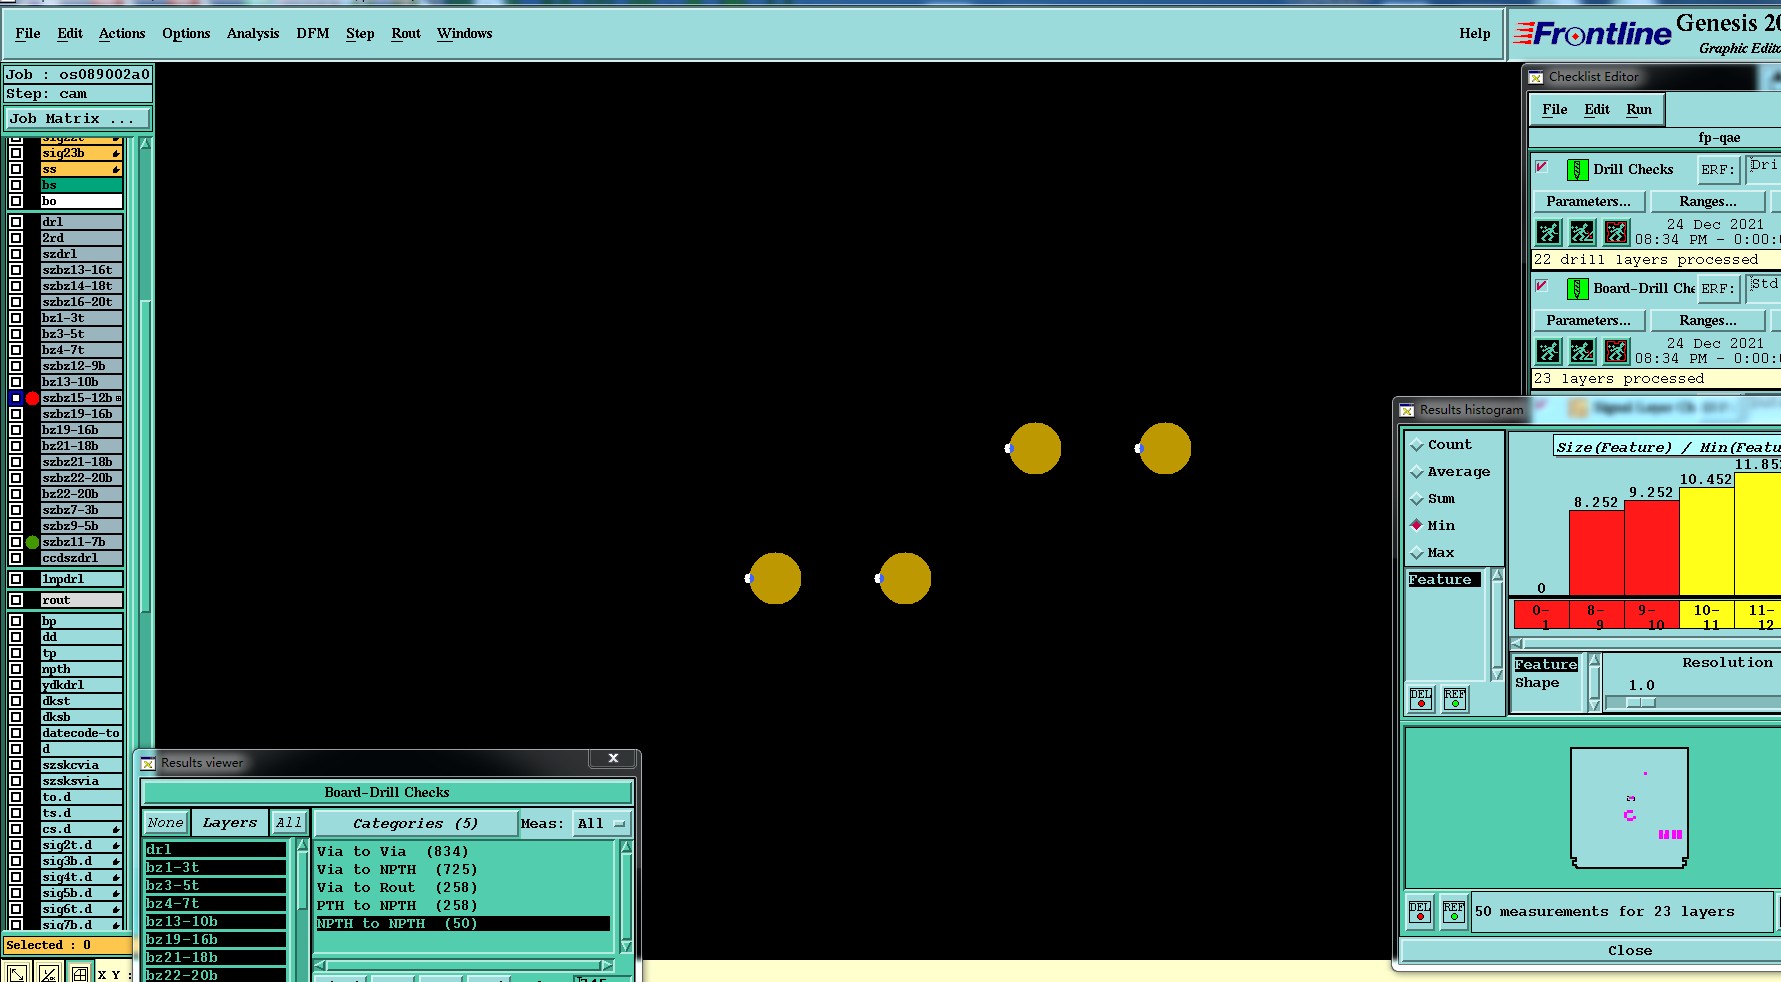This screenshot has height=982, width=1781.
Task: Click down arrow beside histogram Feature list
Action: [1497, 675]
